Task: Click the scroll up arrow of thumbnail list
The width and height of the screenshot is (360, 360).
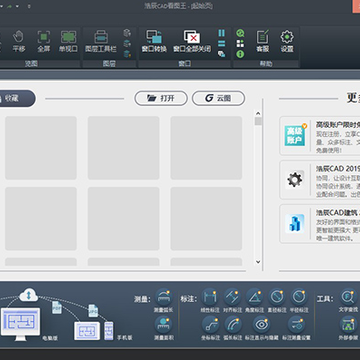Action: pyautogui.click(x=258, y=113)
